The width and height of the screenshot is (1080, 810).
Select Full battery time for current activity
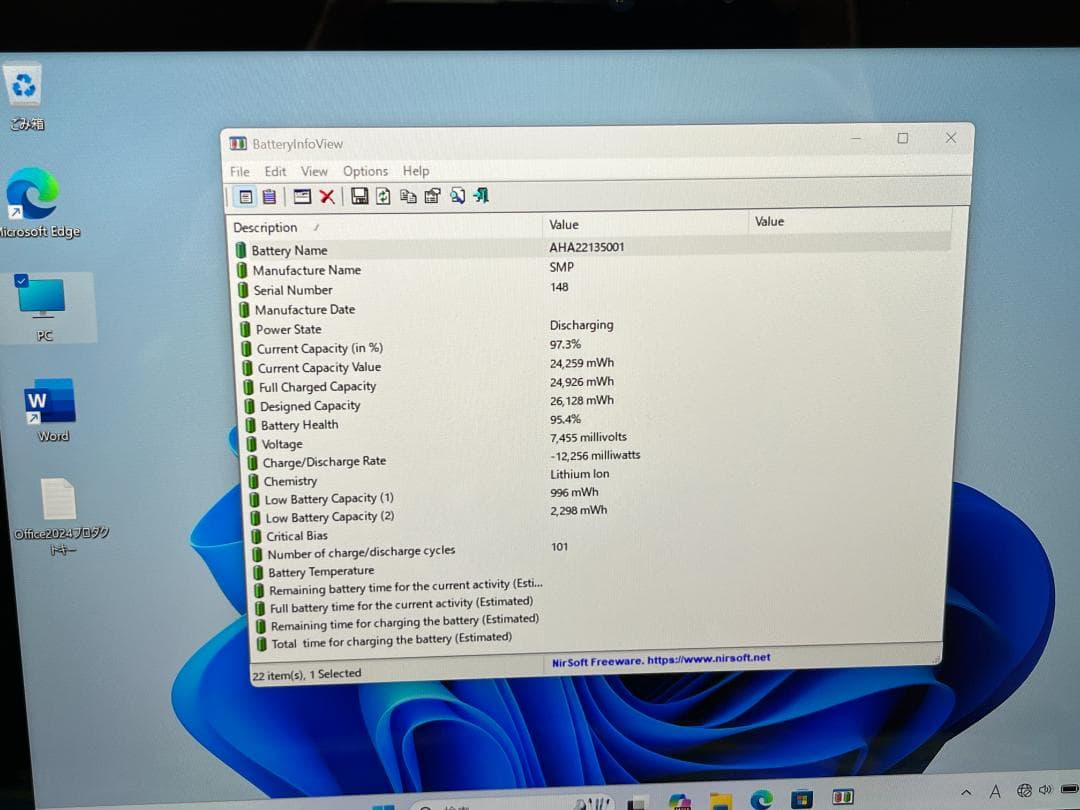click(x=600, y=605)
